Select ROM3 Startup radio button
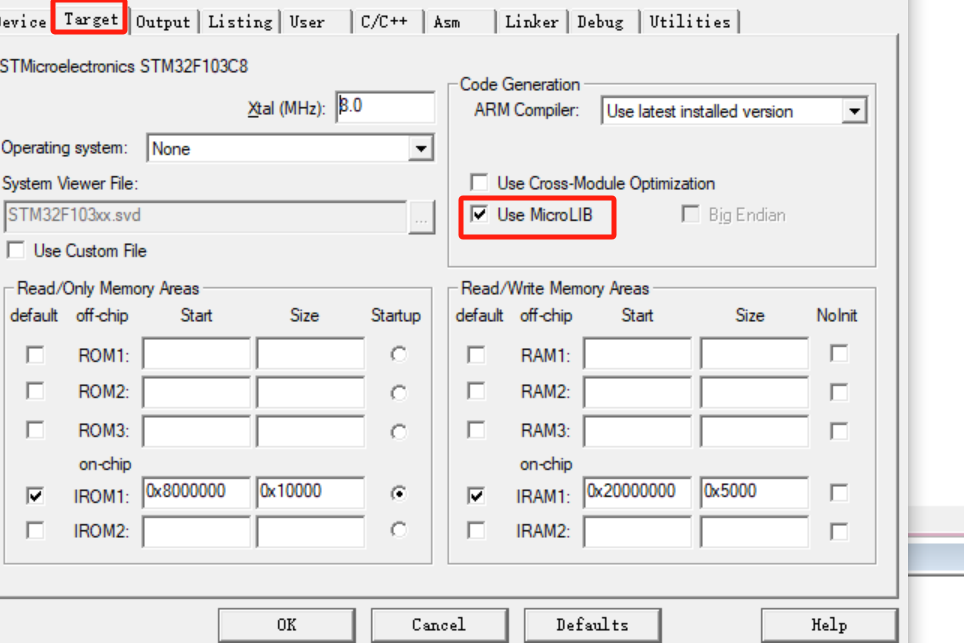The height and width of the screenshot is (643, 964). point(398,432)
